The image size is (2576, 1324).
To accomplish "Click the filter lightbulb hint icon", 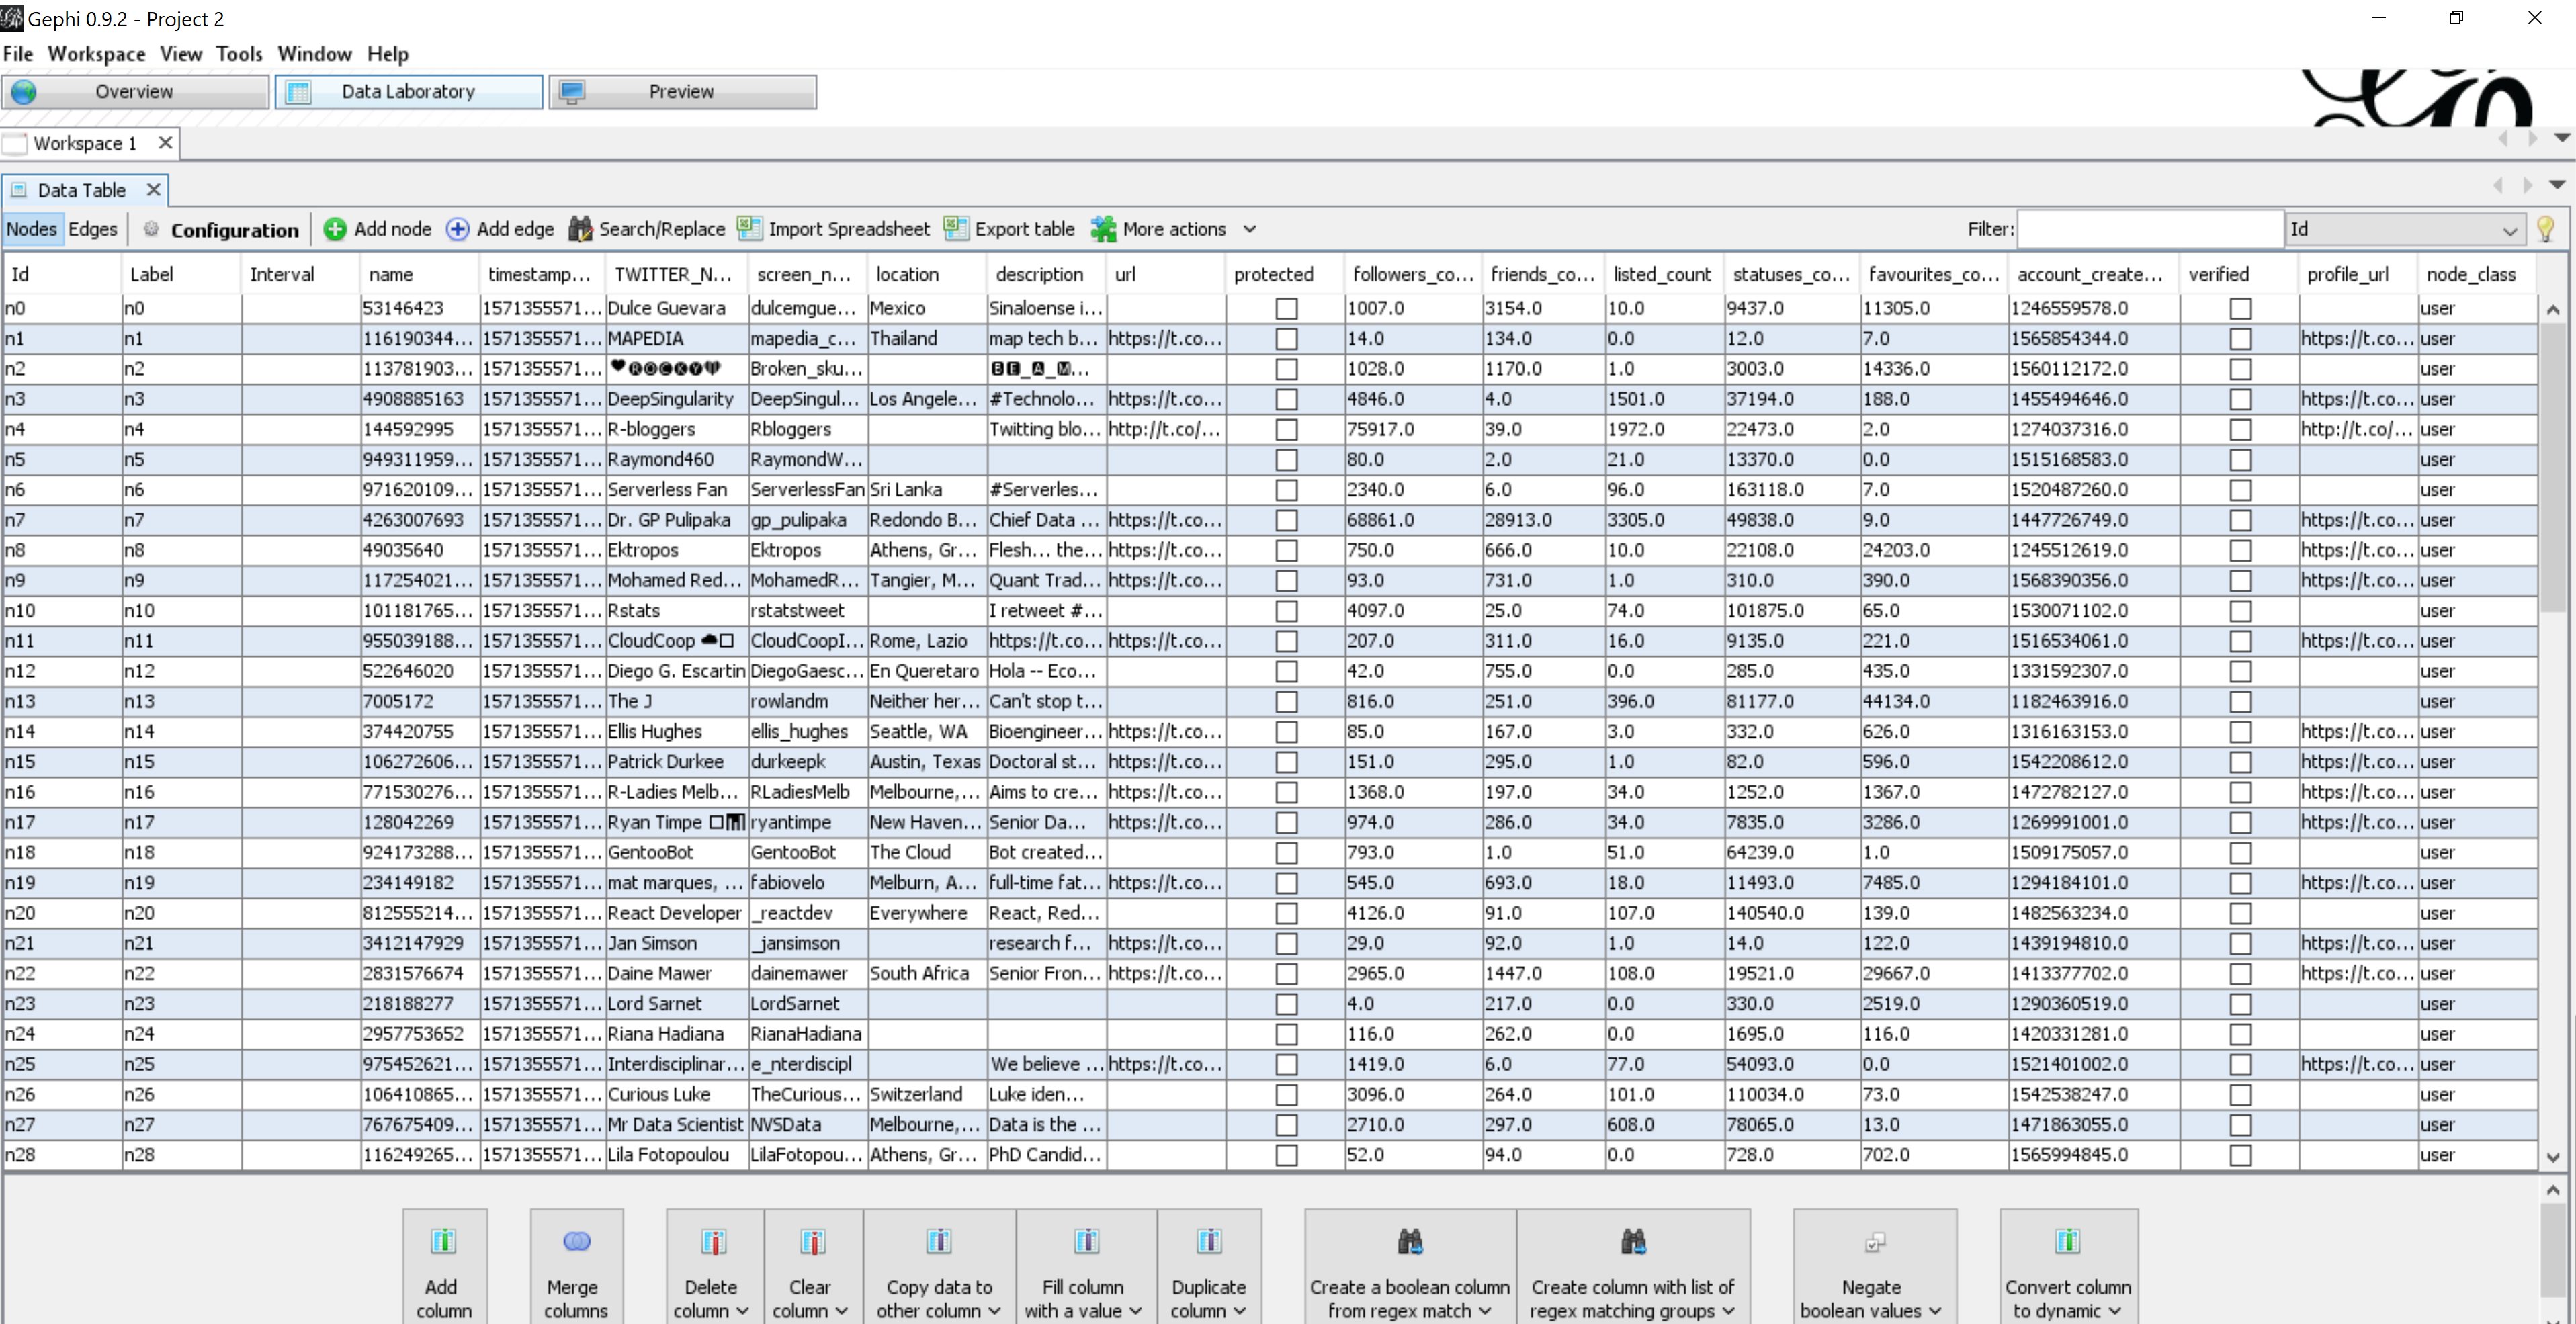I will (x=2546, y=229).
